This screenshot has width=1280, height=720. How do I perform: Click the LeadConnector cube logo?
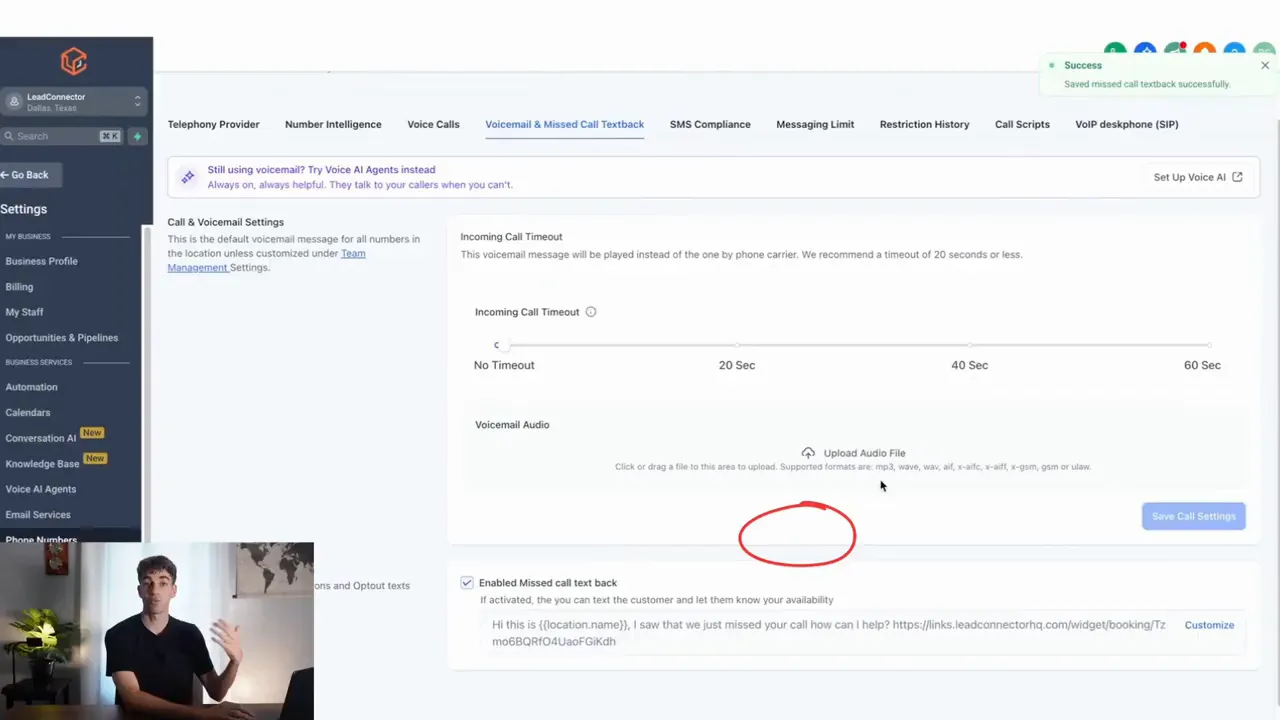click(74, 61)
